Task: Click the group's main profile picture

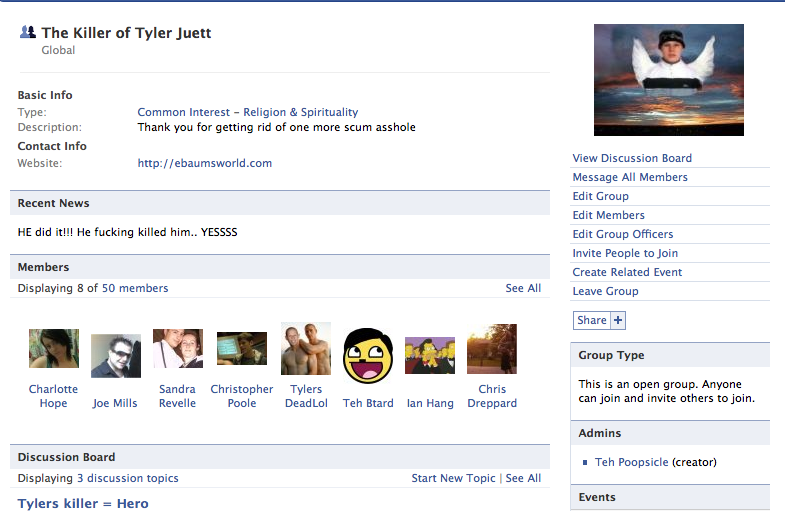Action: click(x=669, y=80)
